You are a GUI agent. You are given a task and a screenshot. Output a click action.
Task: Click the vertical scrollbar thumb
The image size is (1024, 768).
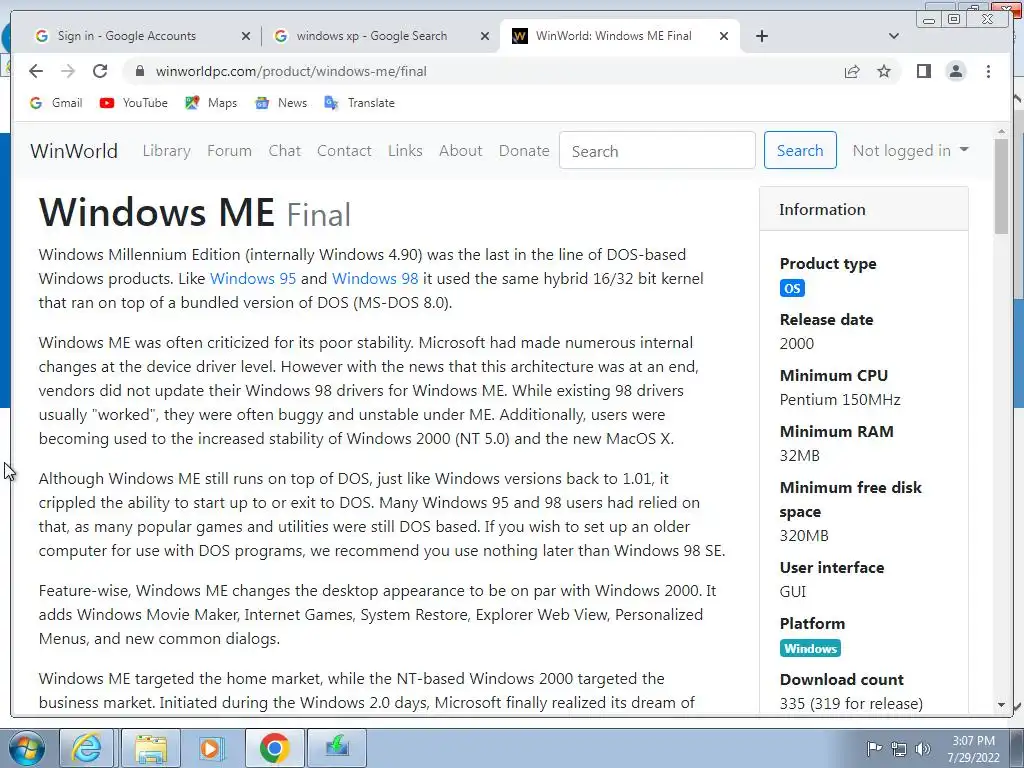click(x=1001, y=186)
